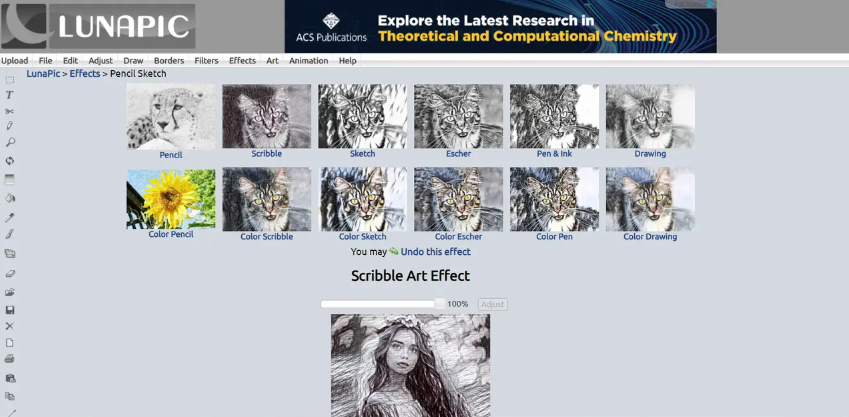Select the Eraser tool
849x417 pixels.
(10, 274)
